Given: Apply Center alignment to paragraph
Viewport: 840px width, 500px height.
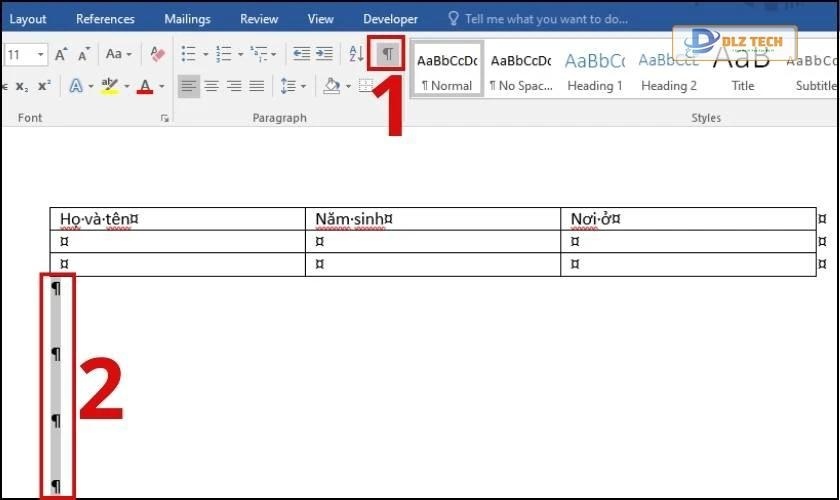Looking at the screenshot, I should (x=212, y=86).
